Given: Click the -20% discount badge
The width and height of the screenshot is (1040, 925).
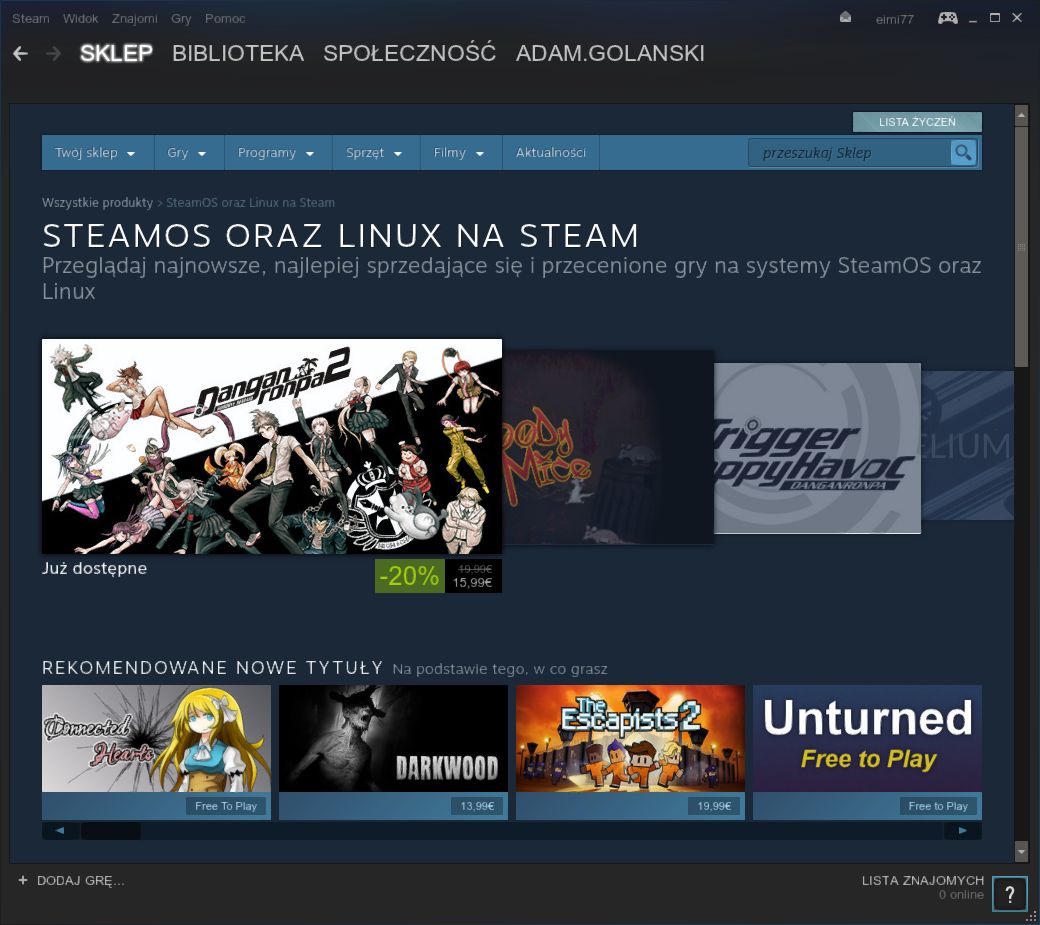Looking at the screenshot, I should [409, 576].
